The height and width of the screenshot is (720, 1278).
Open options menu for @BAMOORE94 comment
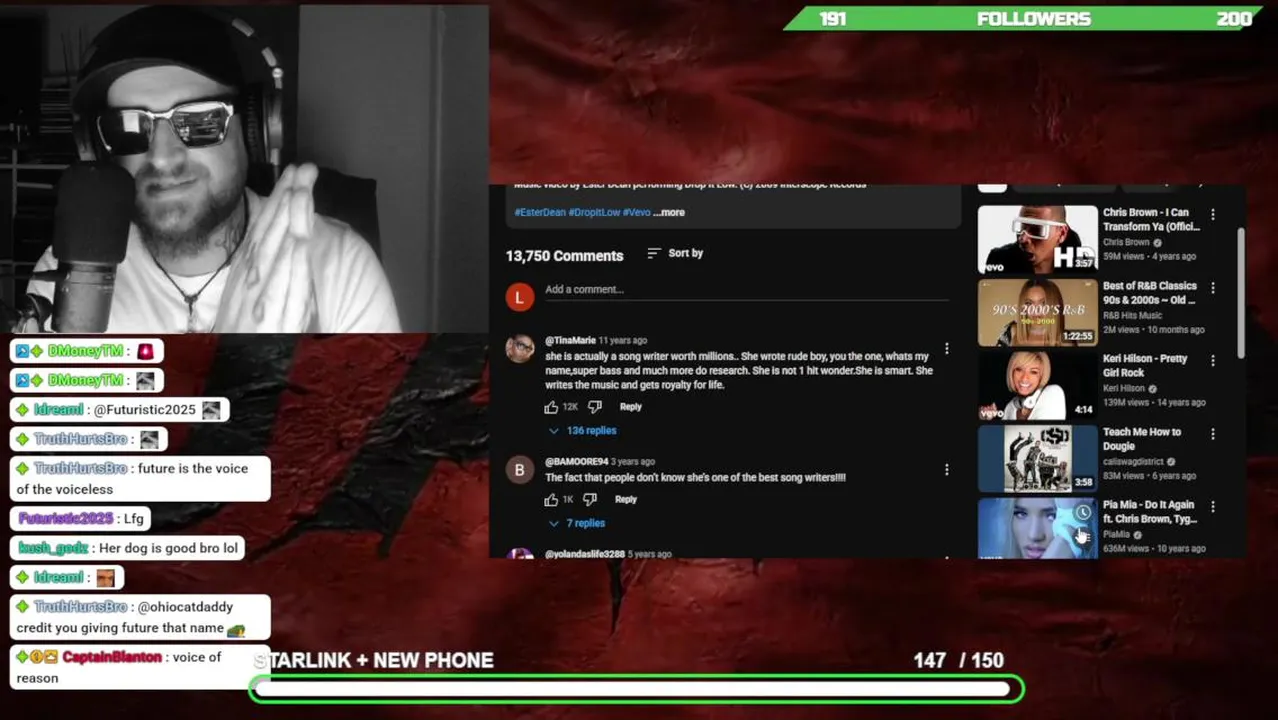(947, 469)
